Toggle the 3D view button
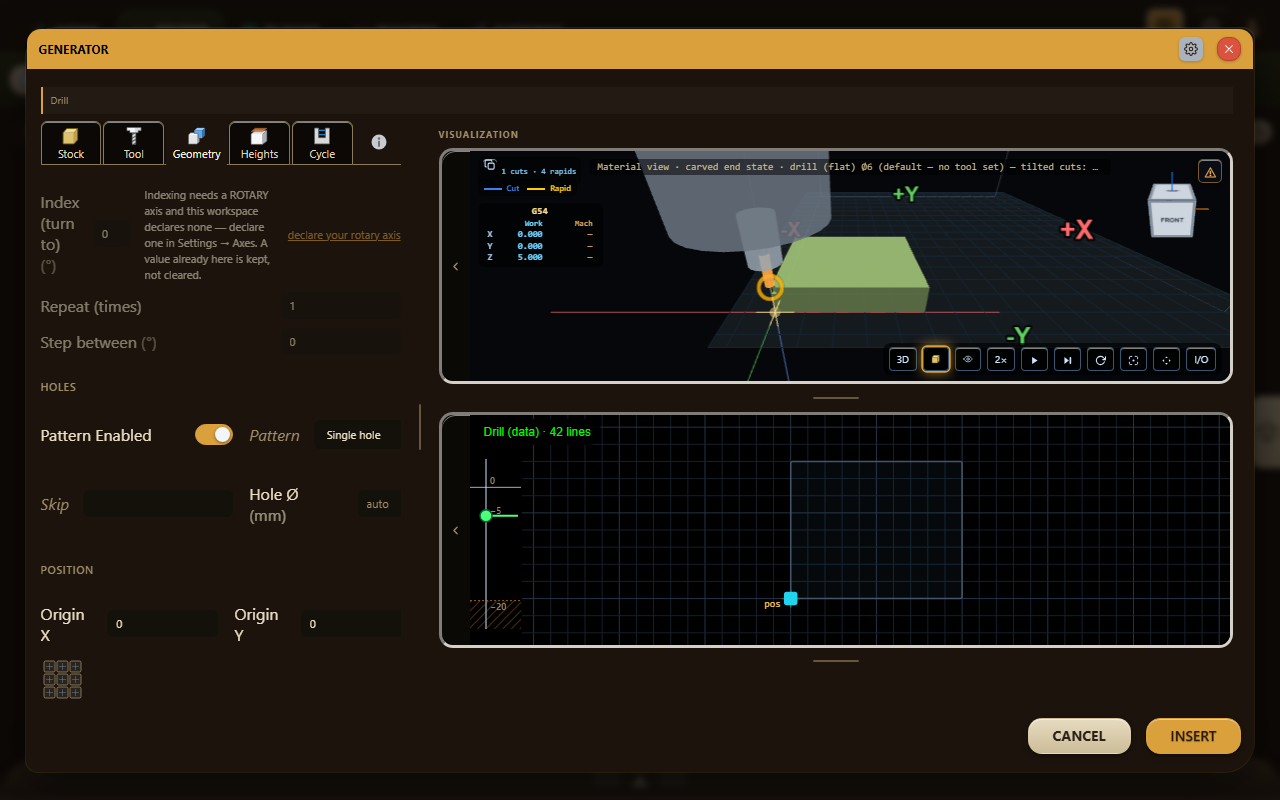This screenshot has width=1280, height=800. [902, 360]
